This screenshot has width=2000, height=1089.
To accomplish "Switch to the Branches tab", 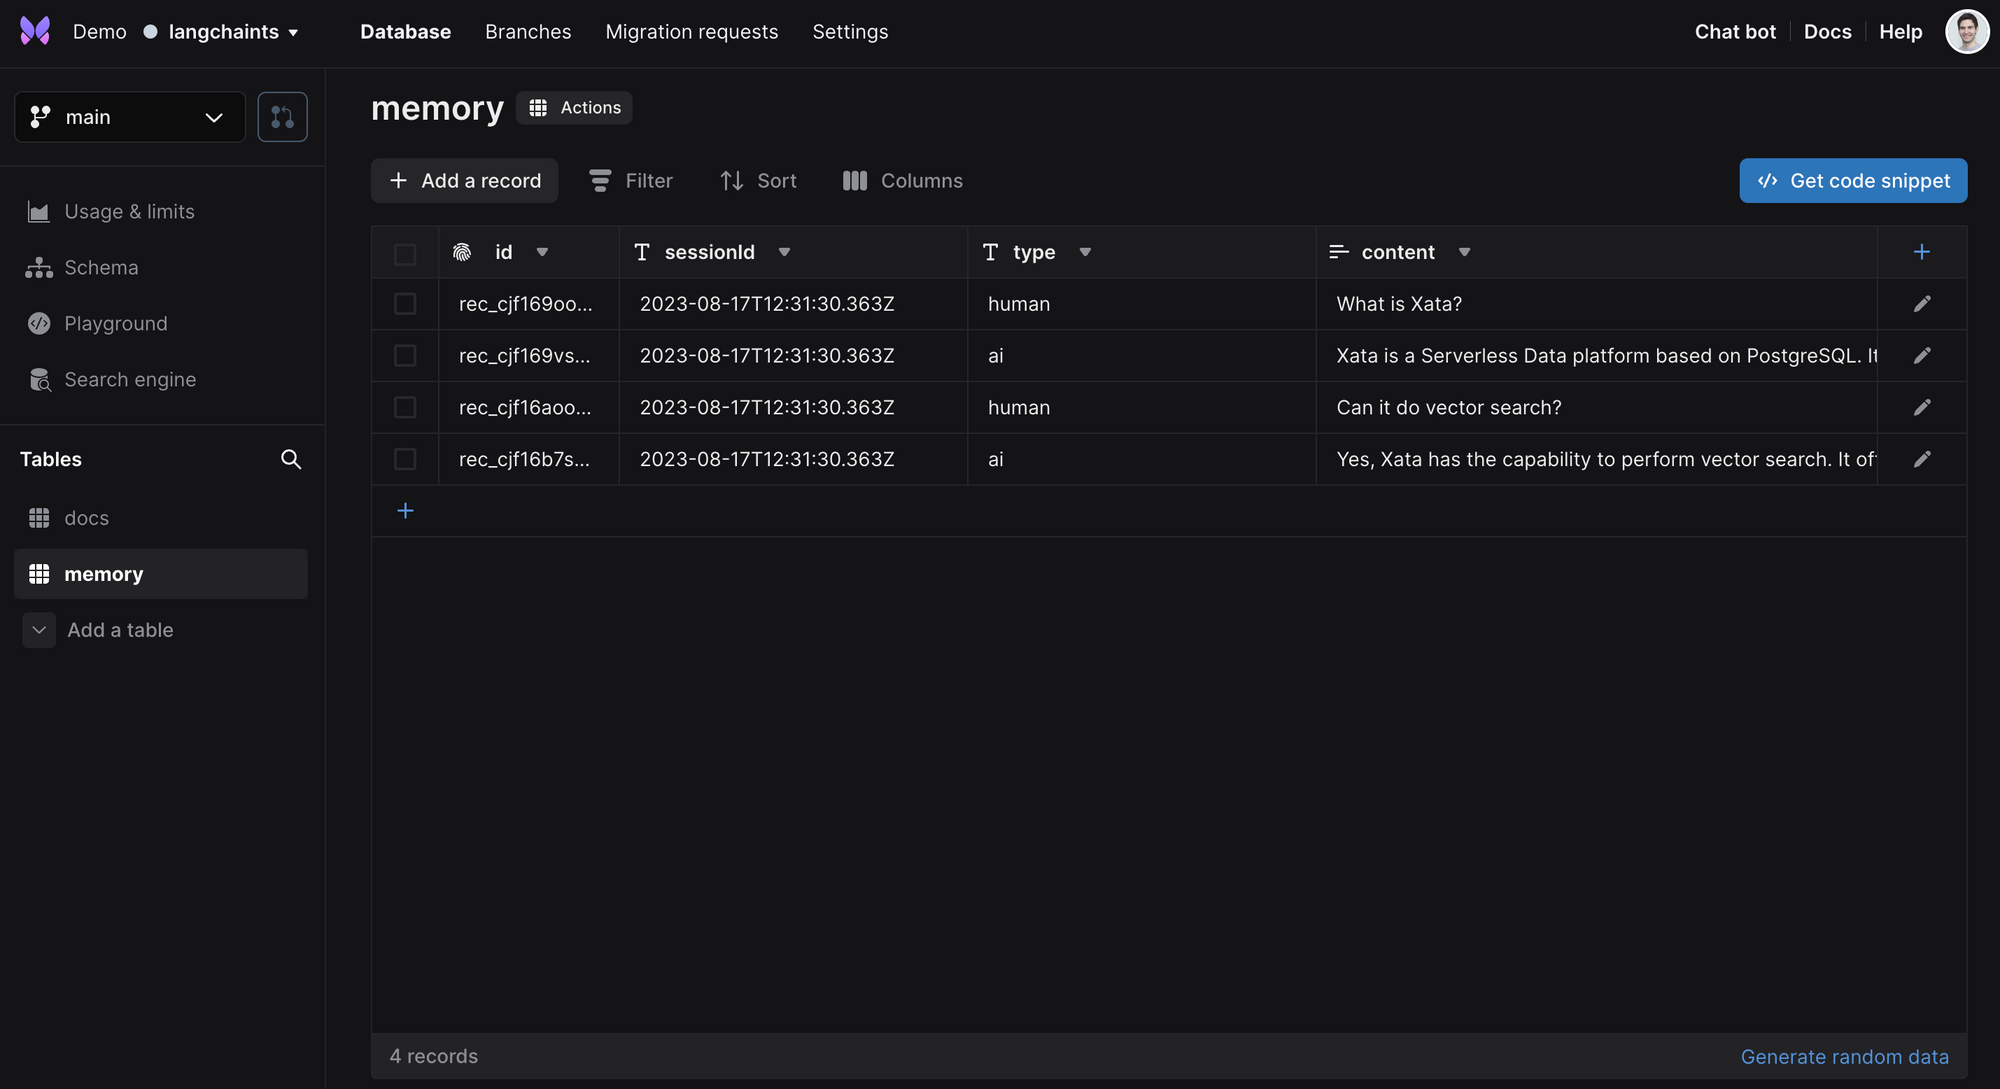I will tap(528, 32).
